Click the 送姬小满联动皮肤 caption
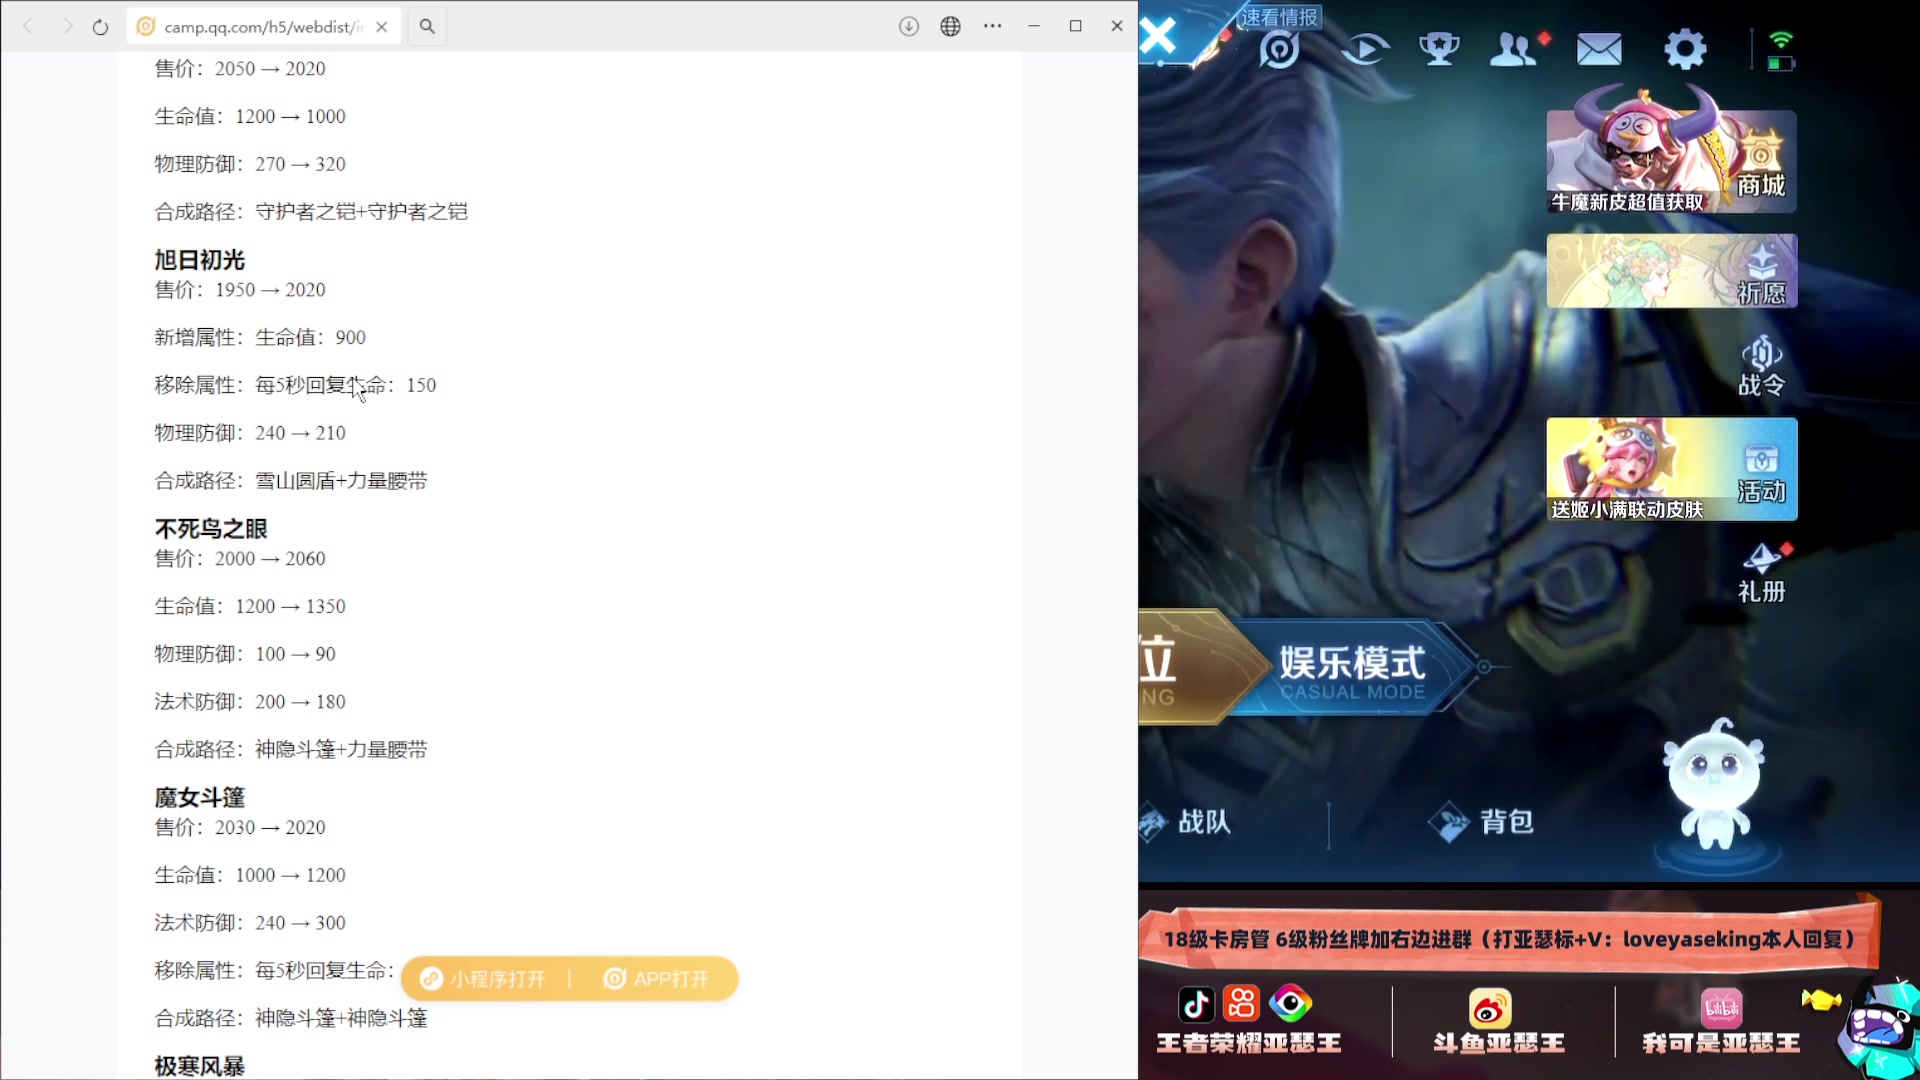This screenshot has width=1920, height=1080. coord(1626,510)
